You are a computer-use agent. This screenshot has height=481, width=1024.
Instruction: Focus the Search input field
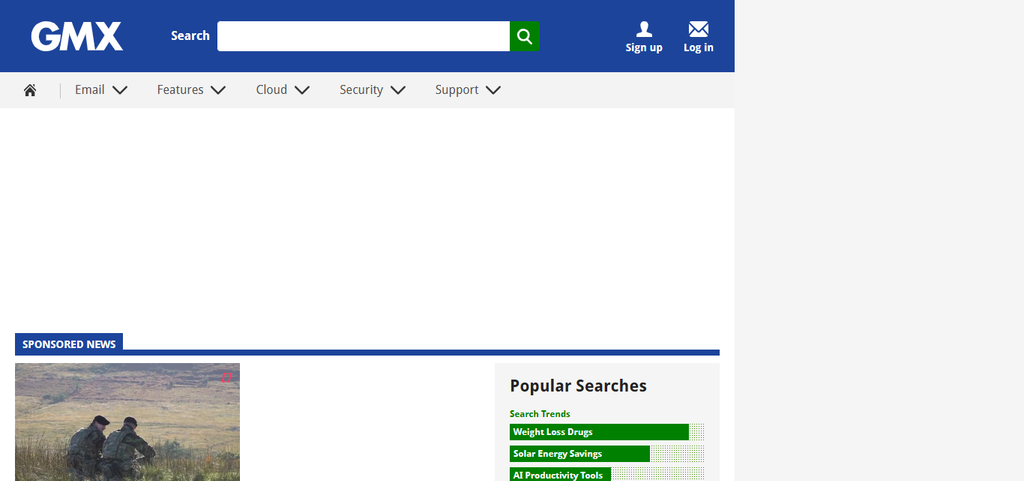click(363, 36)
